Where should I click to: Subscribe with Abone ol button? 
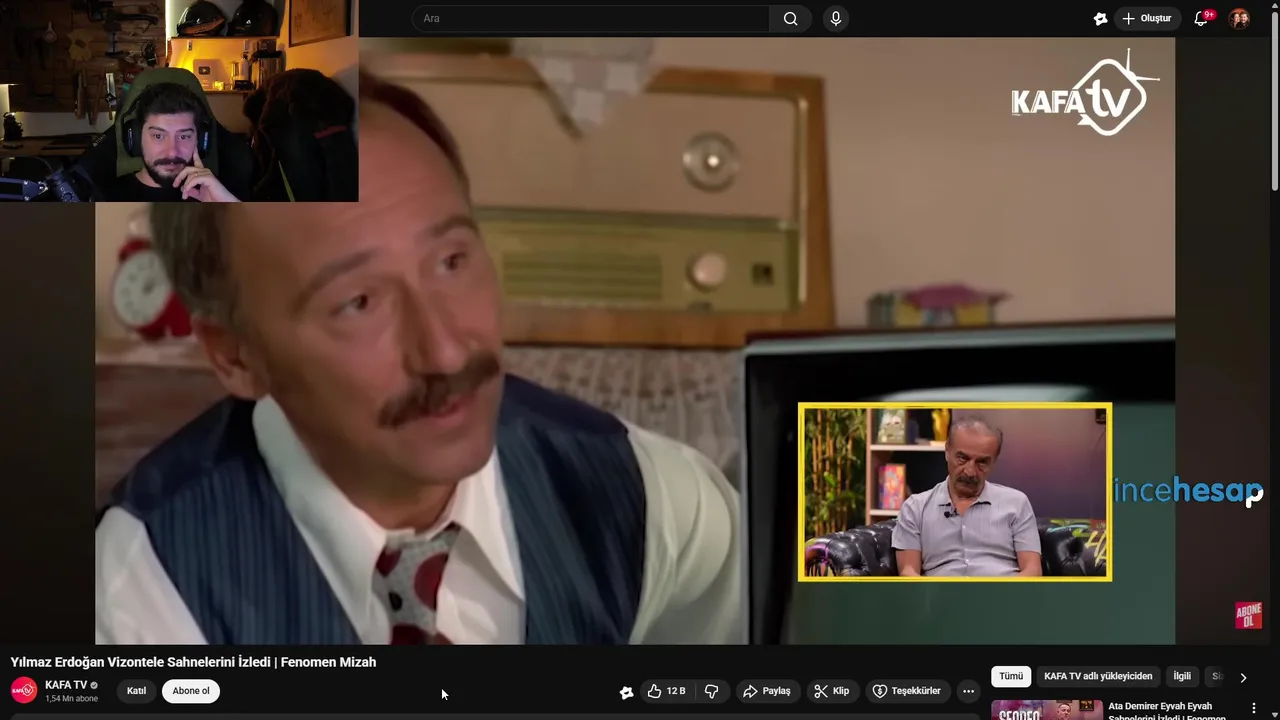pyautogui.click(x=191, y=691)
